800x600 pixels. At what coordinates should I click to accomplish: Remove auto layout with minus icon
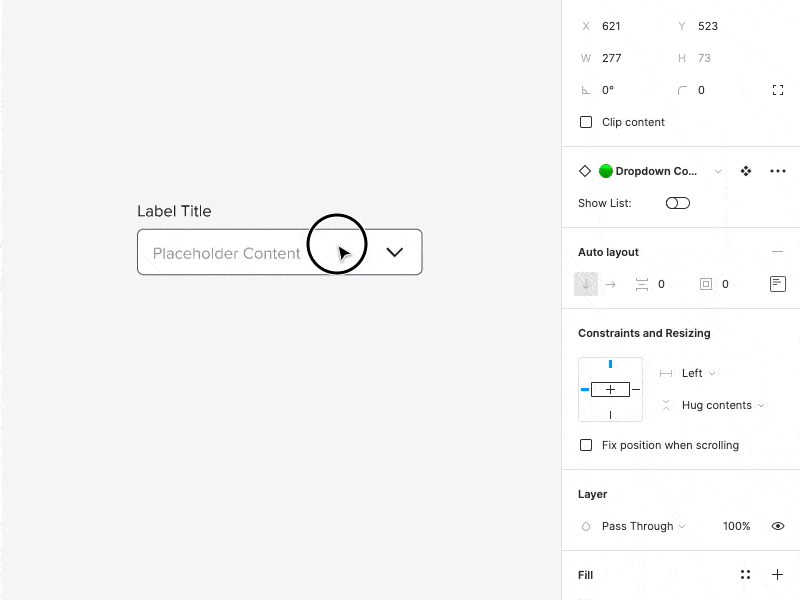(778, 251)
